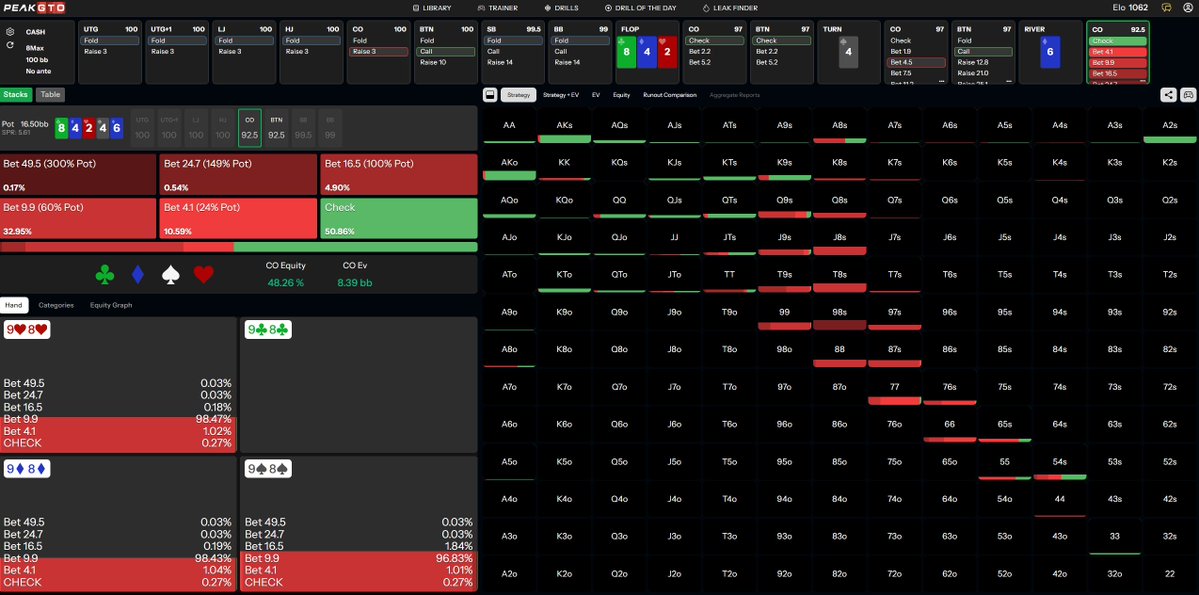Viewport: 1199px width, 595px height.
Task: Select the HJ 100 stack seat
Action: 223,127
